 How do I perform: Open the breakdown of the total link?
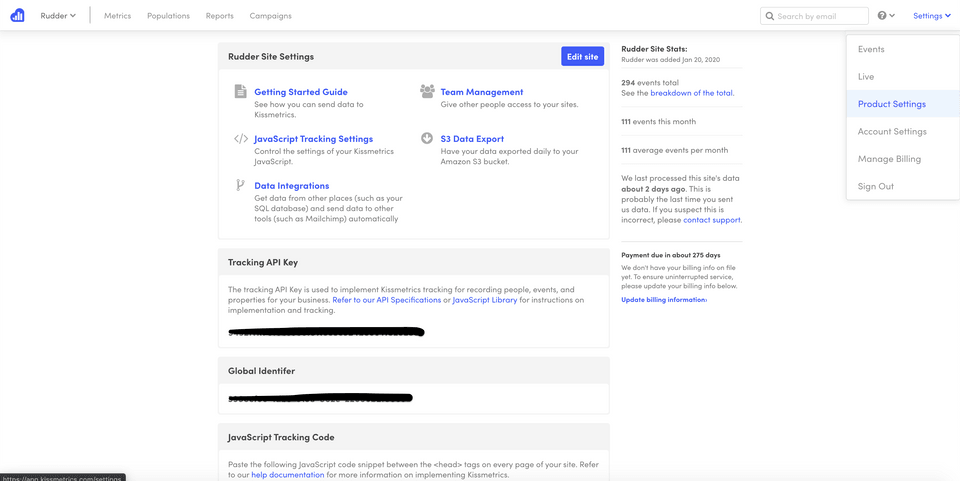pos(691,93)
